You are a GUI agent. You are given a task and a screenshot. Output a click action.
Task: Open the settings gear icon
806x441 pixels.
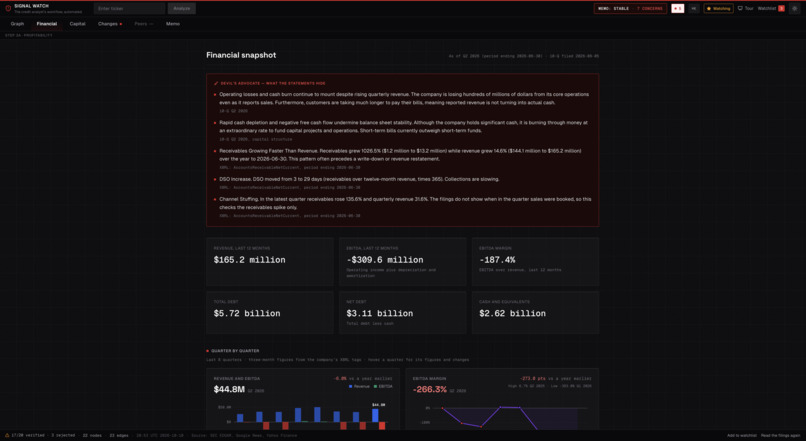(x=794, y=8)
